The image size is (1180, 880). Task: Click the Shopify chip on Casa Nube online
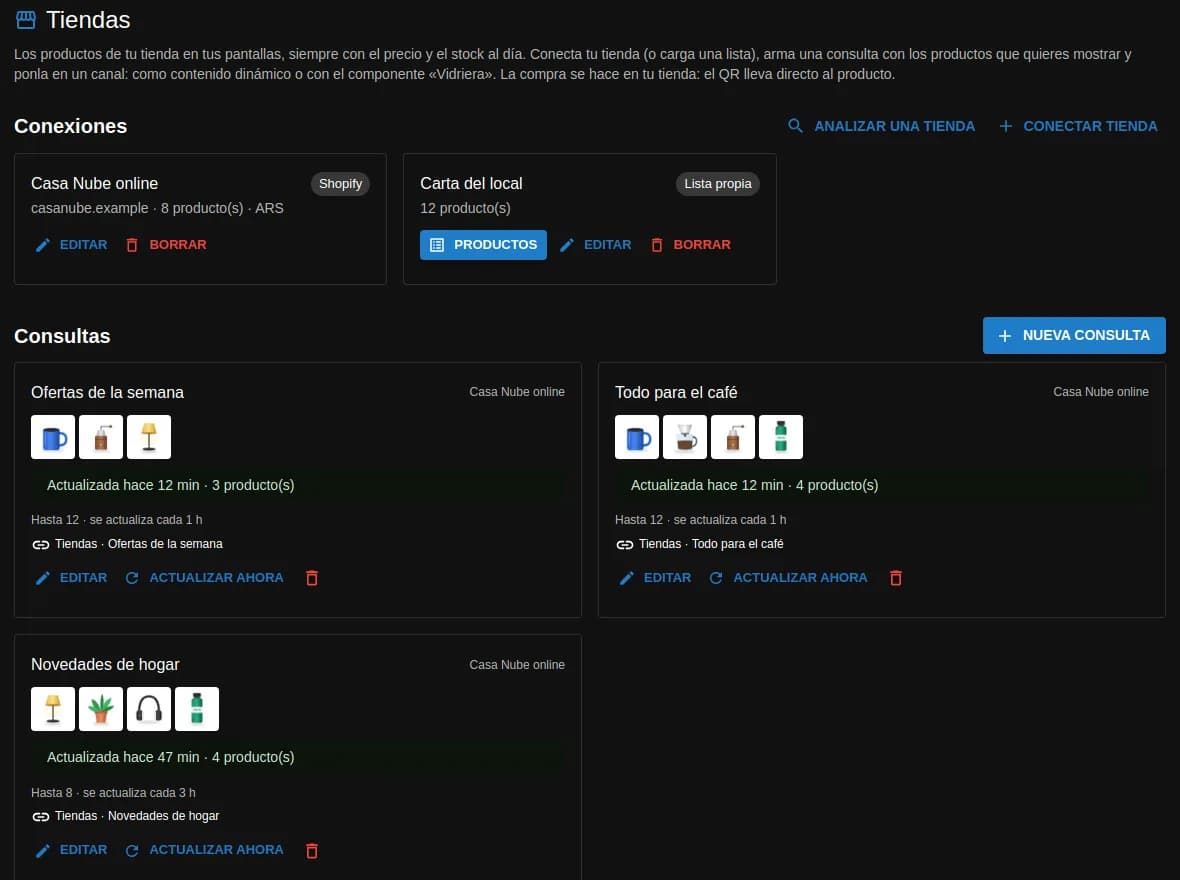340,184
